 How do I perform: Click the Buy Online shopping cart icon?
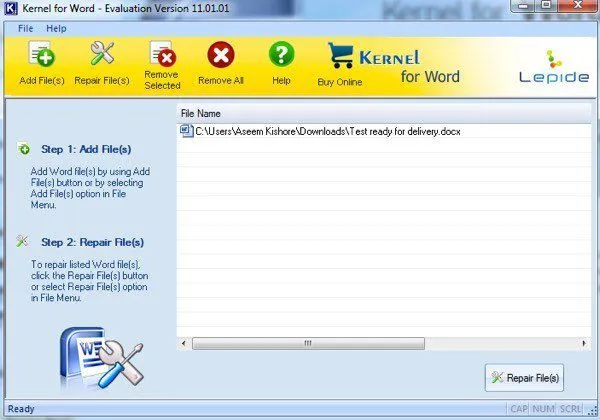(340, 55)
